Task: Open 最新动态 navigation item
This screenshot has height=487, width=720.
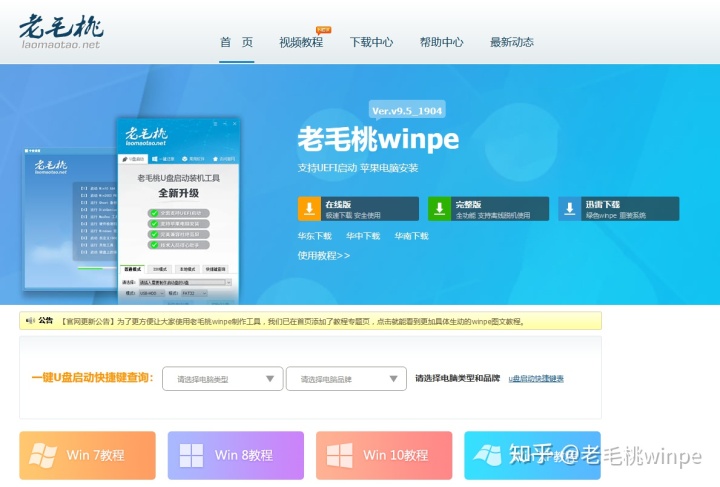Action: pyautogui.click(x=512, y=42)
